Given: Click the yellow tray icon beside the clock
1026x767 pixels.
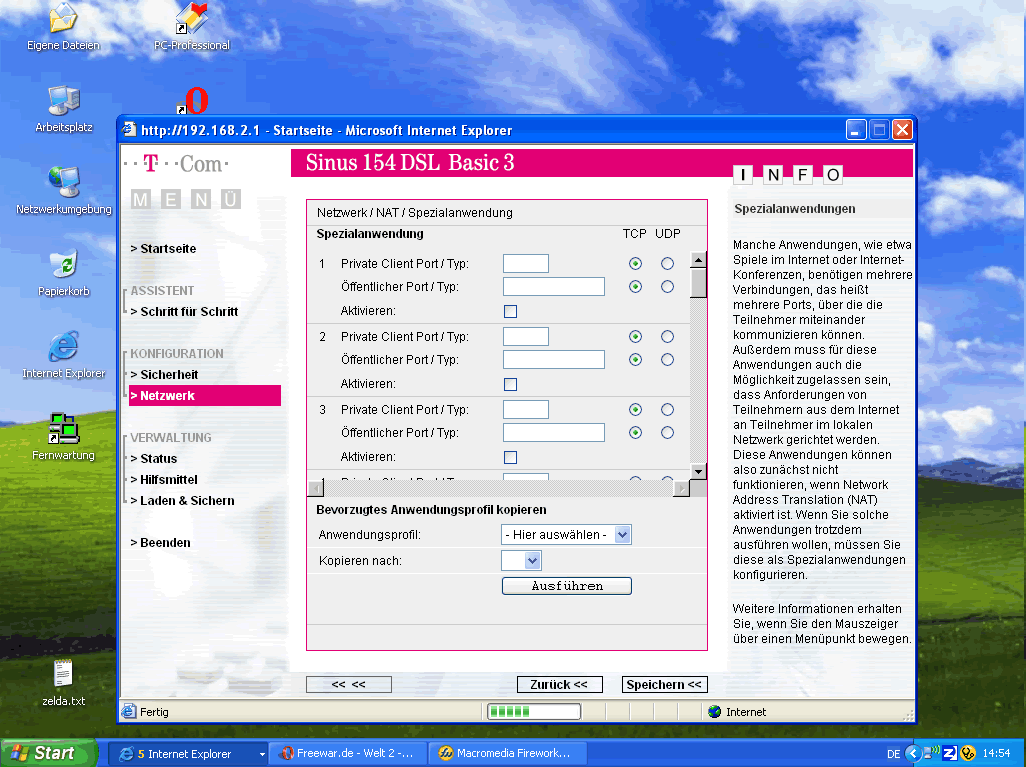Looking at the screenshot, I should (968, 753).
